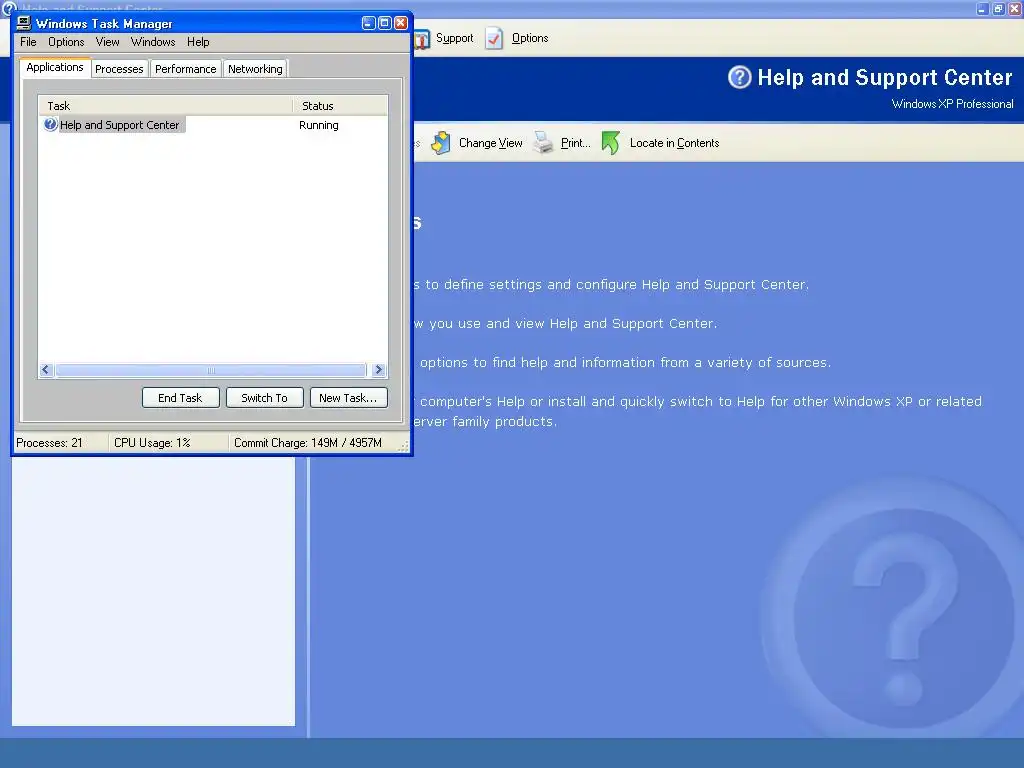The width and height of the screenshot is (1024, 768).
Task: Sort by the Status column header
Action: pos(340,106)
